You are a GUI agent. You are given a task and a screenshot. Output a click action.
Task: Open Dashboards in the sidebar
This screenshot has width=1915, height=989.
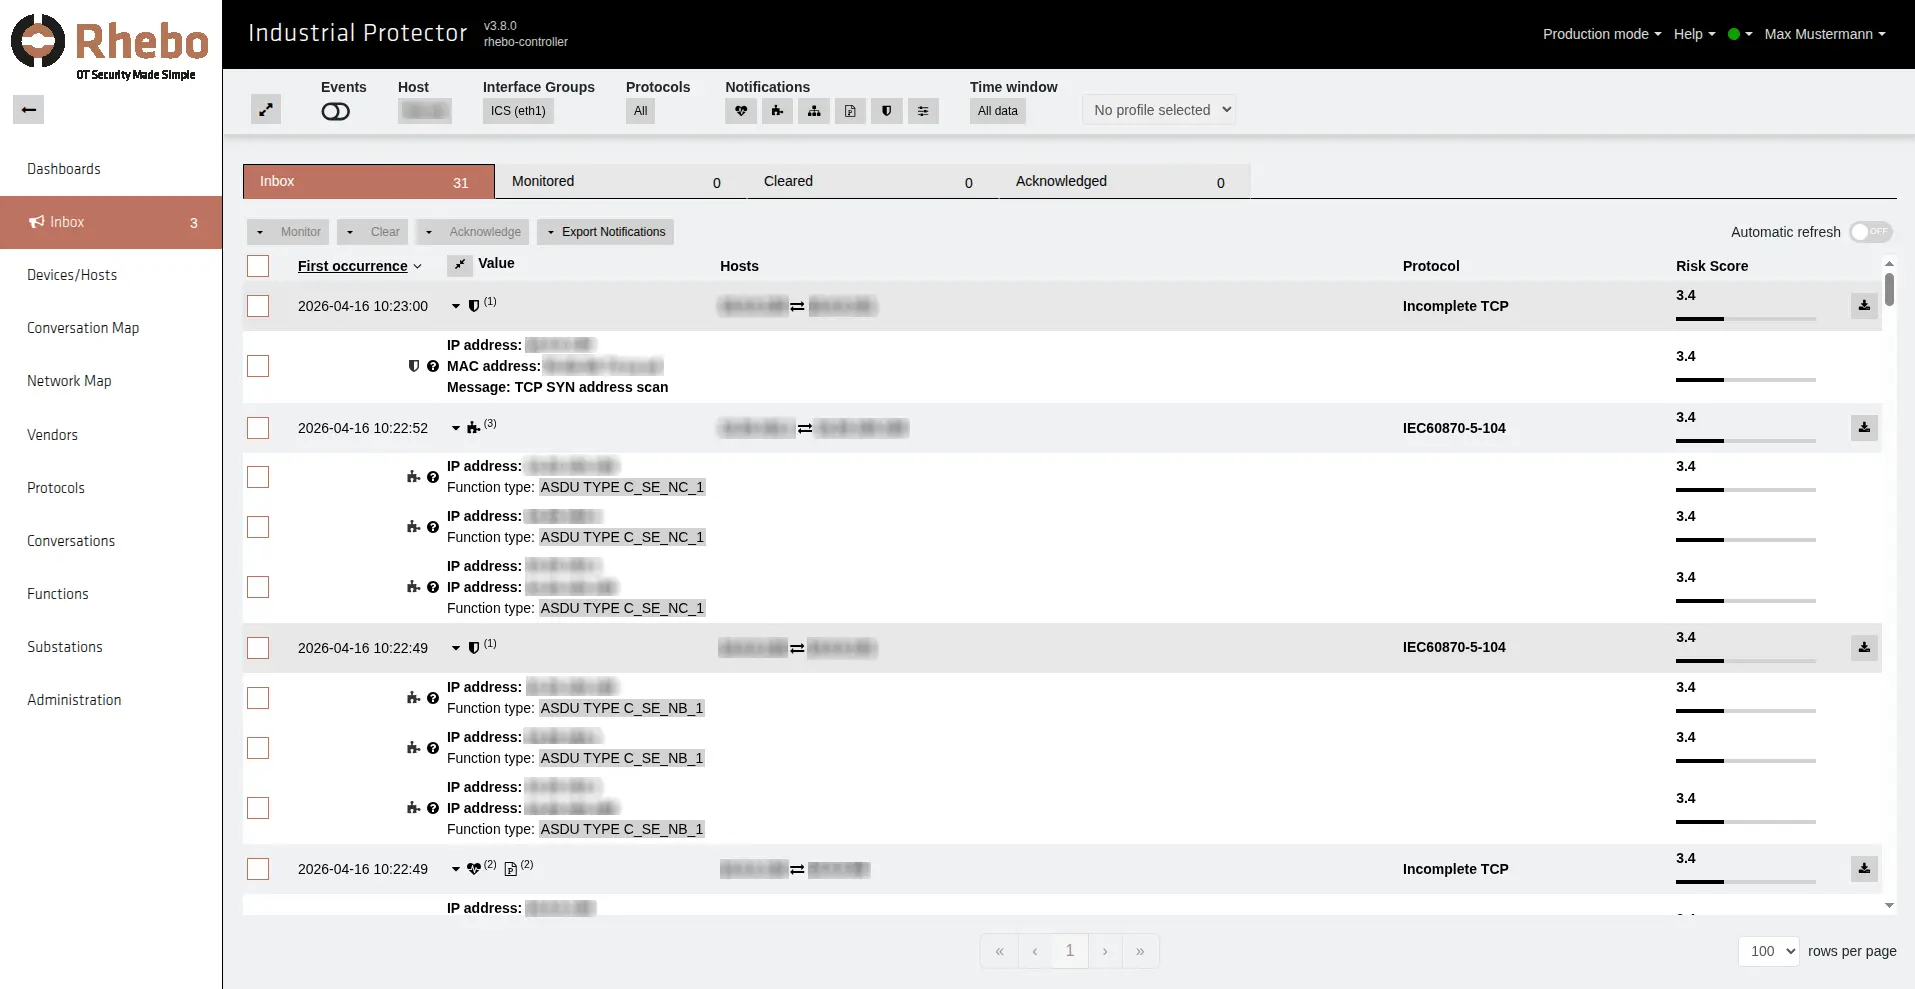pyautogui.click(x=64, y=169)
